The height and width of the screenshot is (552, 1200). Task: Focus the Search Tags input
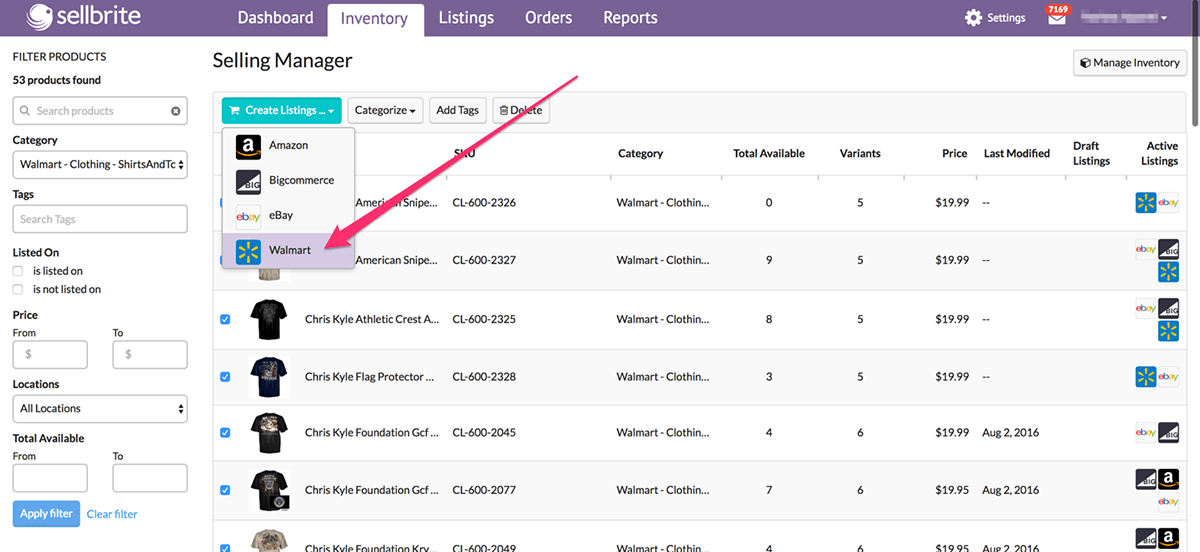pos(100,219)
